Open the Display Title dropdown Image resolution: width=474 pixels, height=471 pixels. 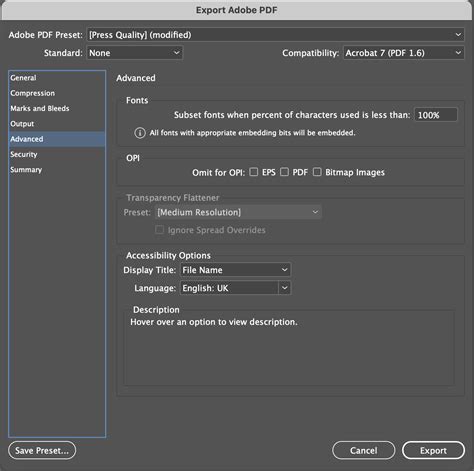[235, 270]
